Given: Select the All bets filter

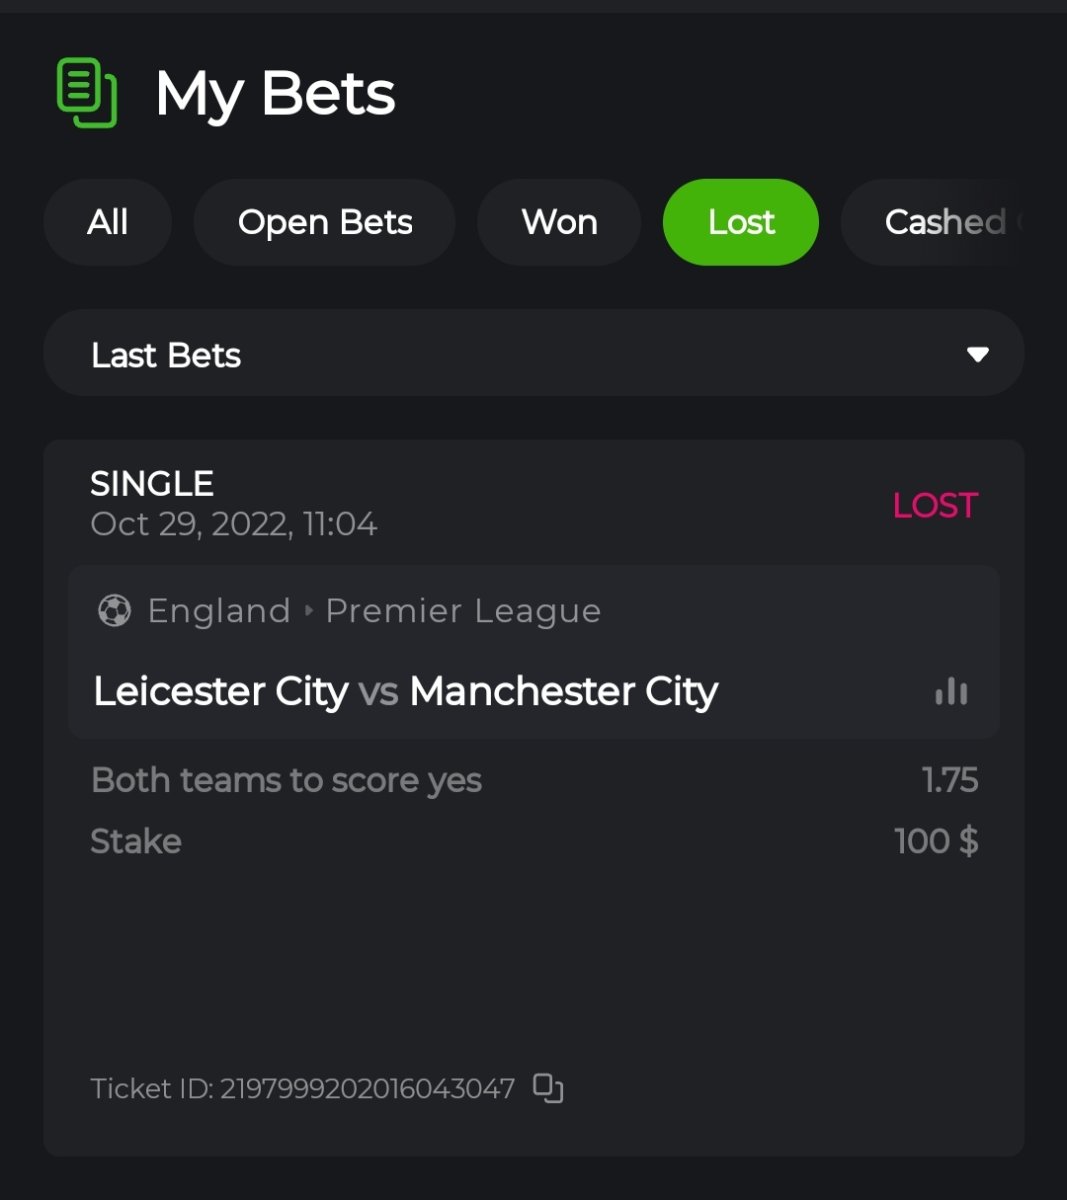Looking at the screenshot, I should click(x=107, y=222).
